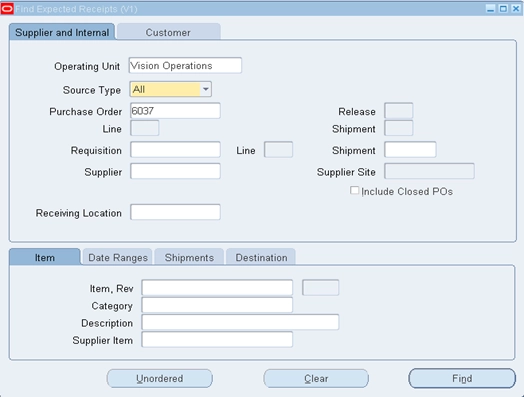Click the Shipment field on Requisition row

(x=410, y=149)
